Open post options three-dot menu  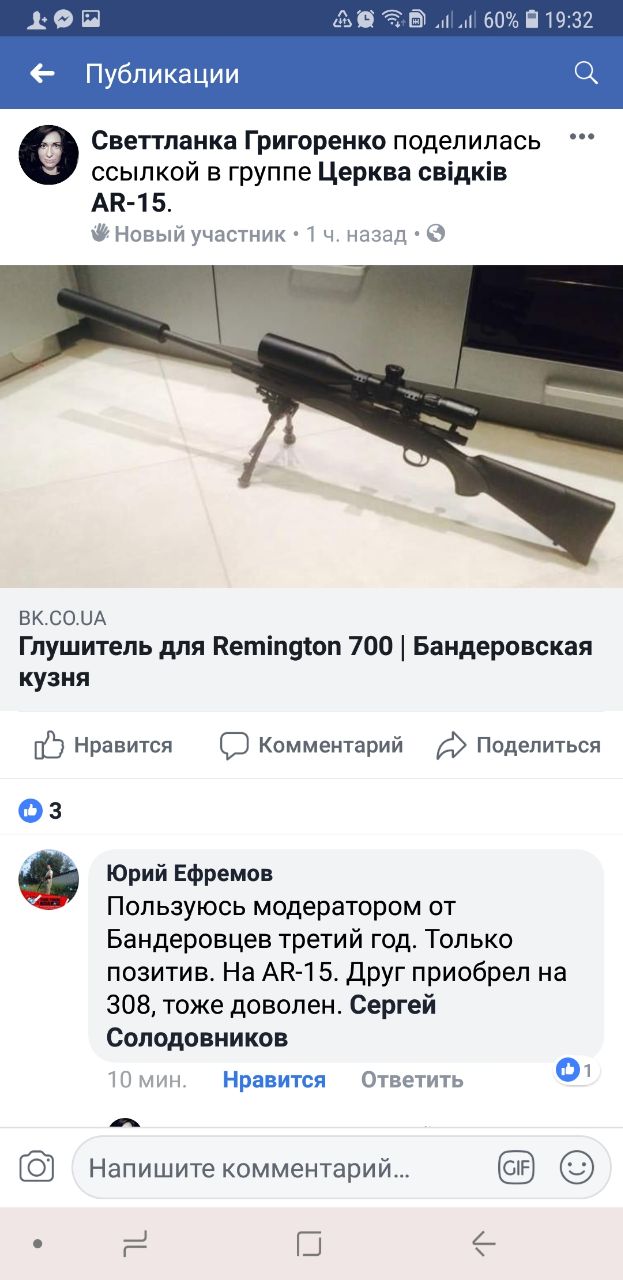click(582, 137)
